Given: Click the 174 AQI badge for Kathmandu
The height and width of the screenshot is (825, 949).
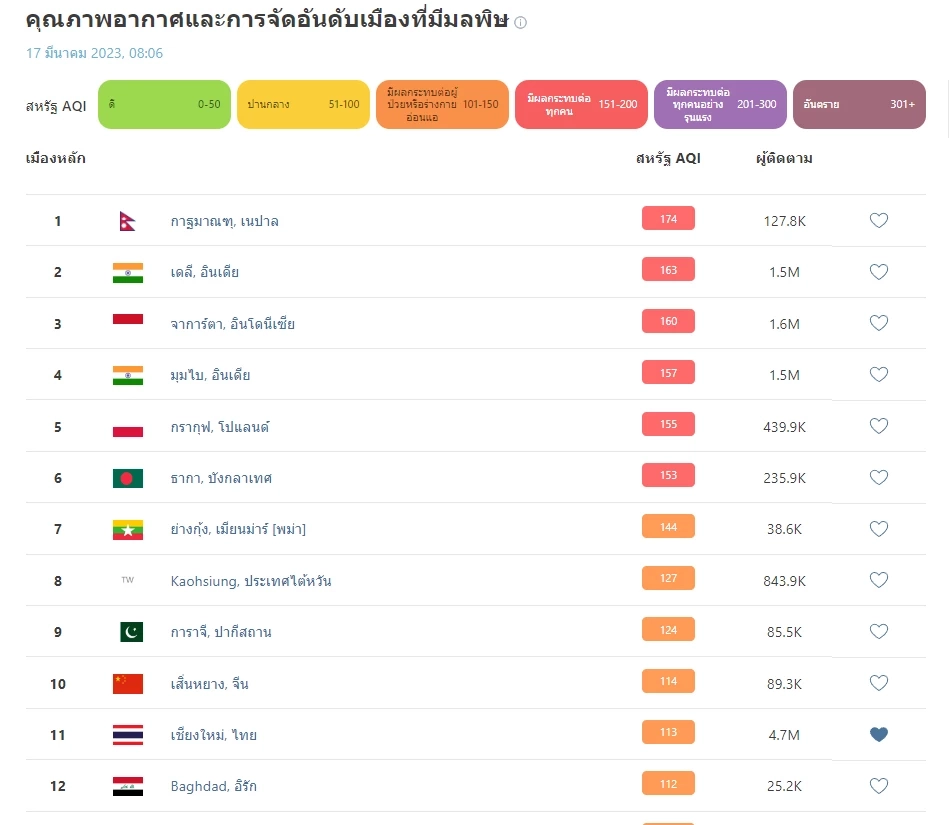Looking at the screenshot, I should 668,219.
